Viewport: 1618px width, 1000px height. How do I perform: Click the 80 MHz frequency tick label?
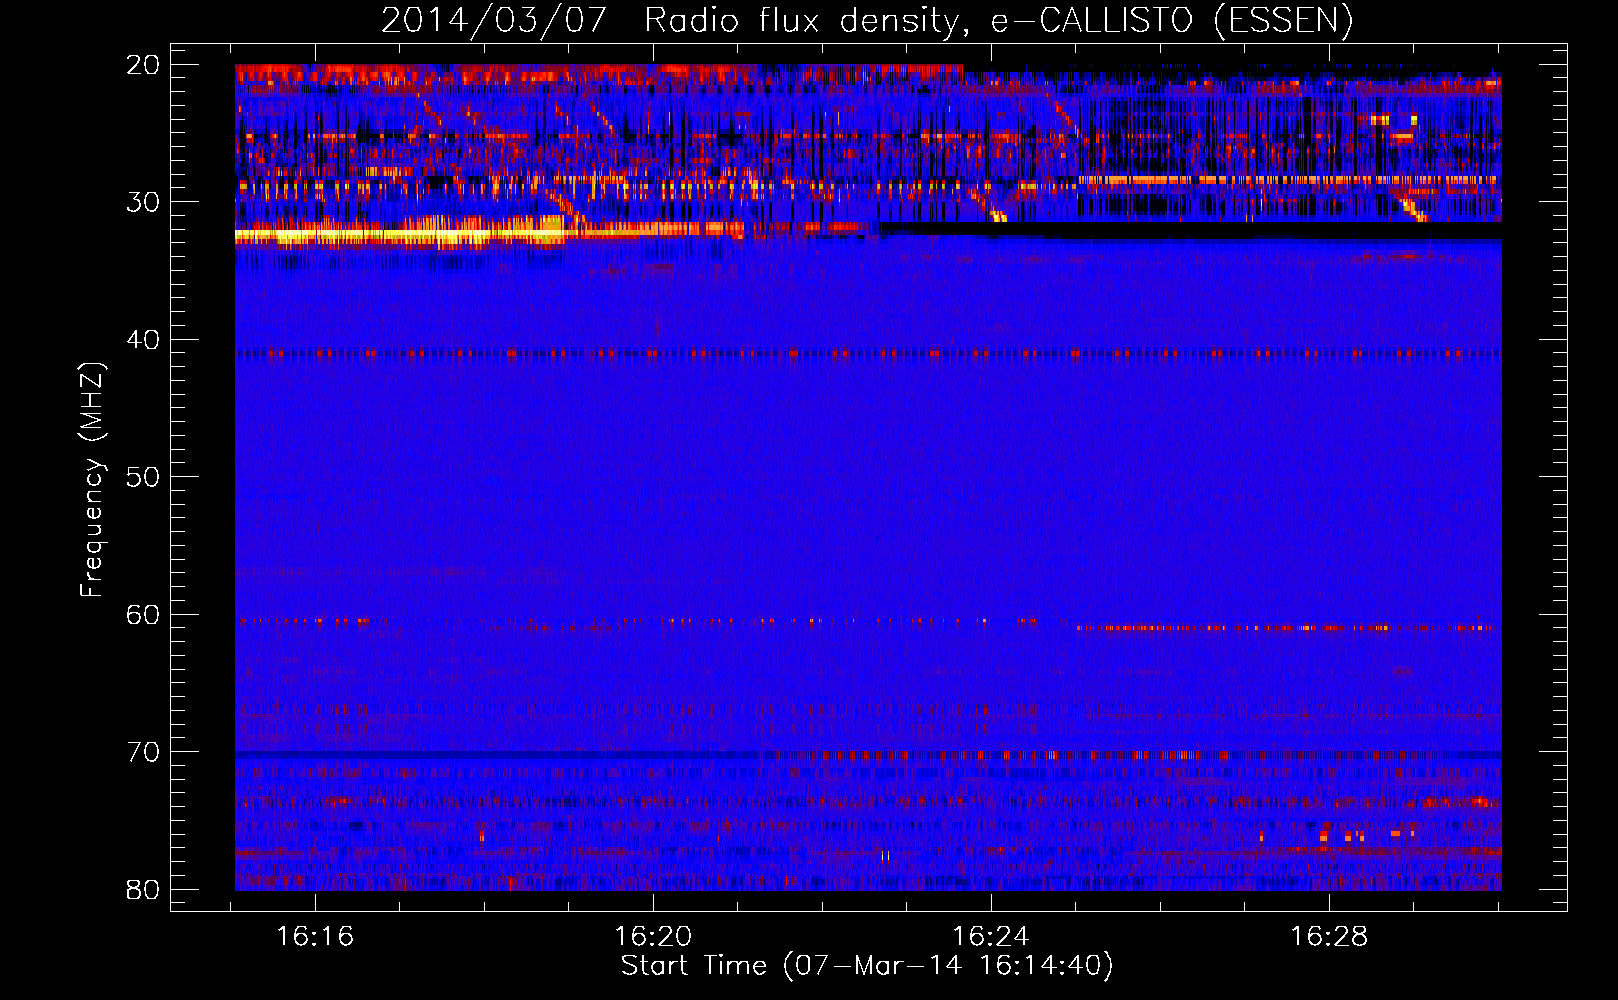[143, 890]
